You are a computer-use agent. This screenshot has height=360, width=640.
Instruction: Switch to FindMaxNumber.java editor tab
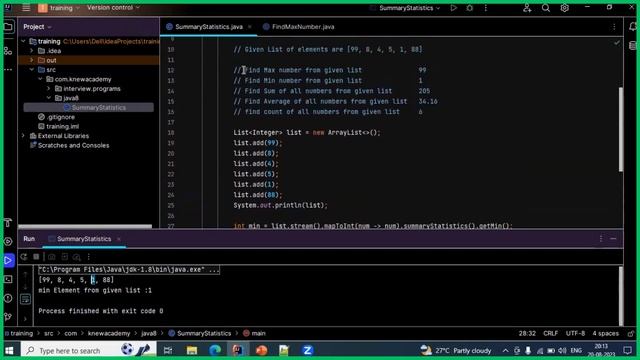click(298, 27)
